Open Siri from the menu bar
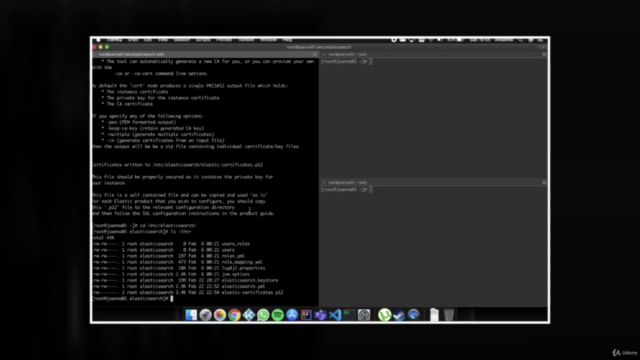This screenshot has height=360, width=640. 531,40
